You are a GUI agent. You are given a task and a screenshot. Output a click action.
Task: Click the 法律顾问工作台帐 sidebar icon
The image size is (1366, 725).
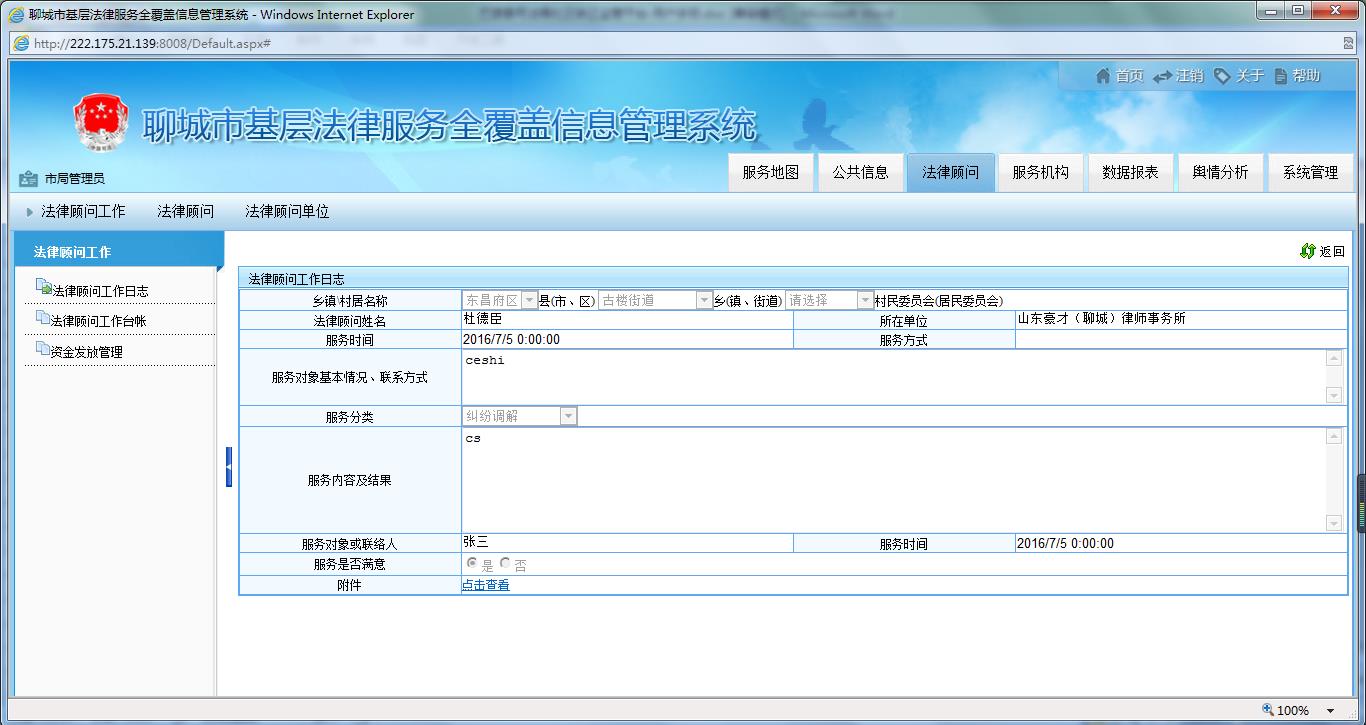point(42,318)
